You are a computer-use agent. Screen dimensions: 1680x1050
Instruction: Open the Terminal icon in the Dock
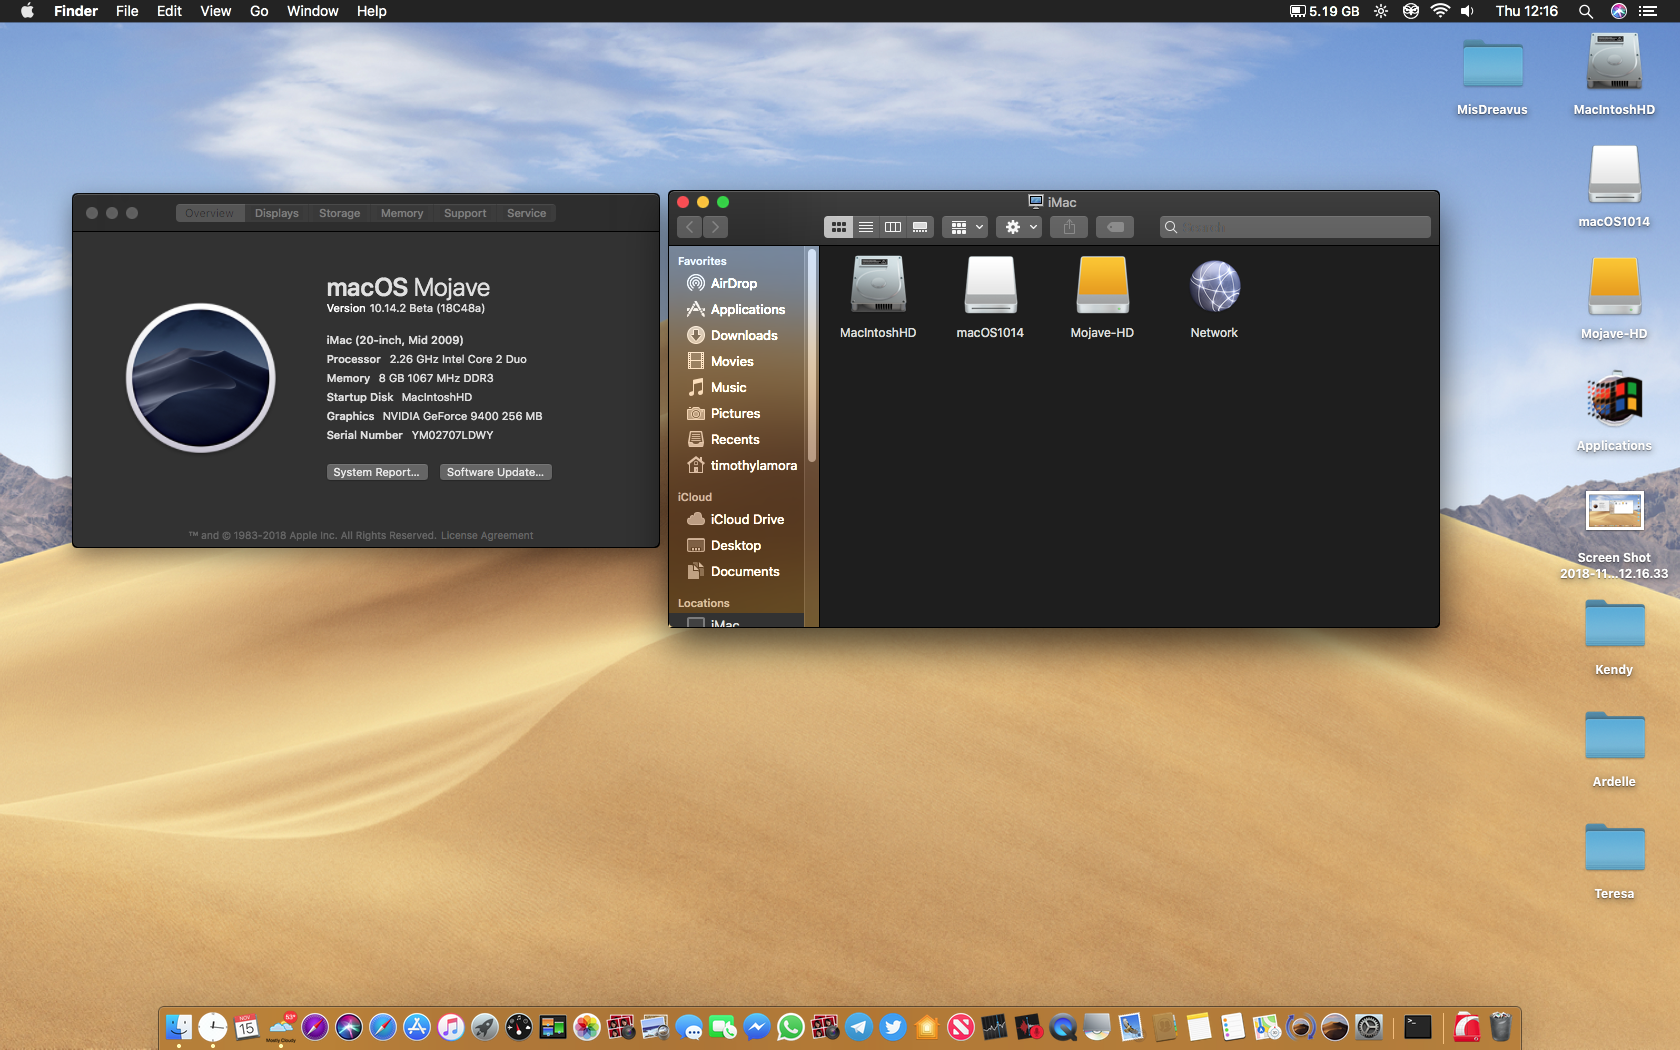[x=1417, y=1027]
